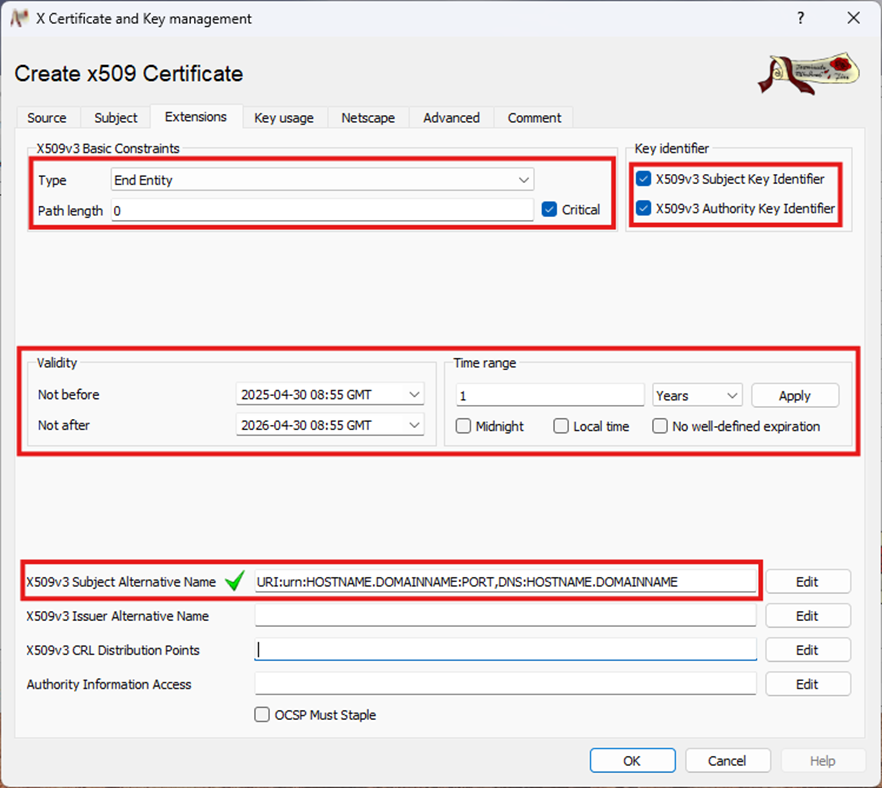The height and width of the screenshot is (788, 882).
Task: Click the green checkmark validation icon
Action: click(235, 581)
